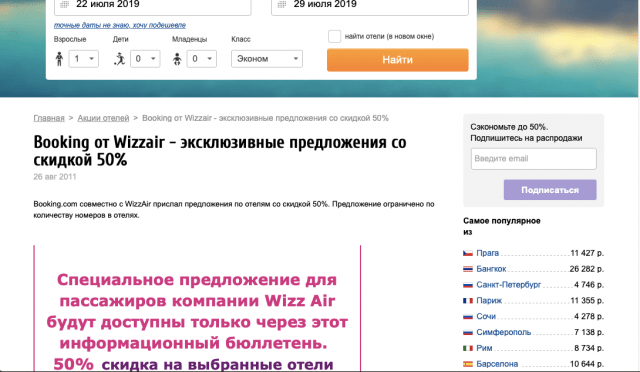640x372 pixels.
Task: Click the Подписаться subscribe button
Action: pos(550,190)
